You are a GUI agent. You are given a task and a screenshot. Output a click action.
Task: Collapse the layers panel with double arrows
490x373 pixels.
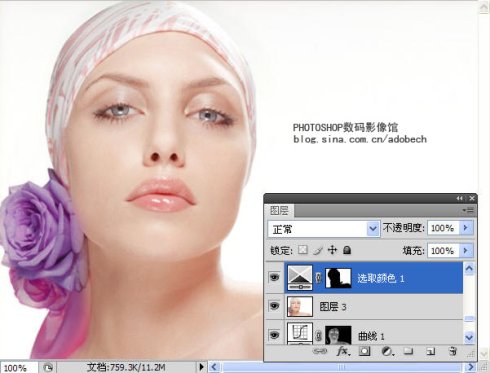point(460,198)
